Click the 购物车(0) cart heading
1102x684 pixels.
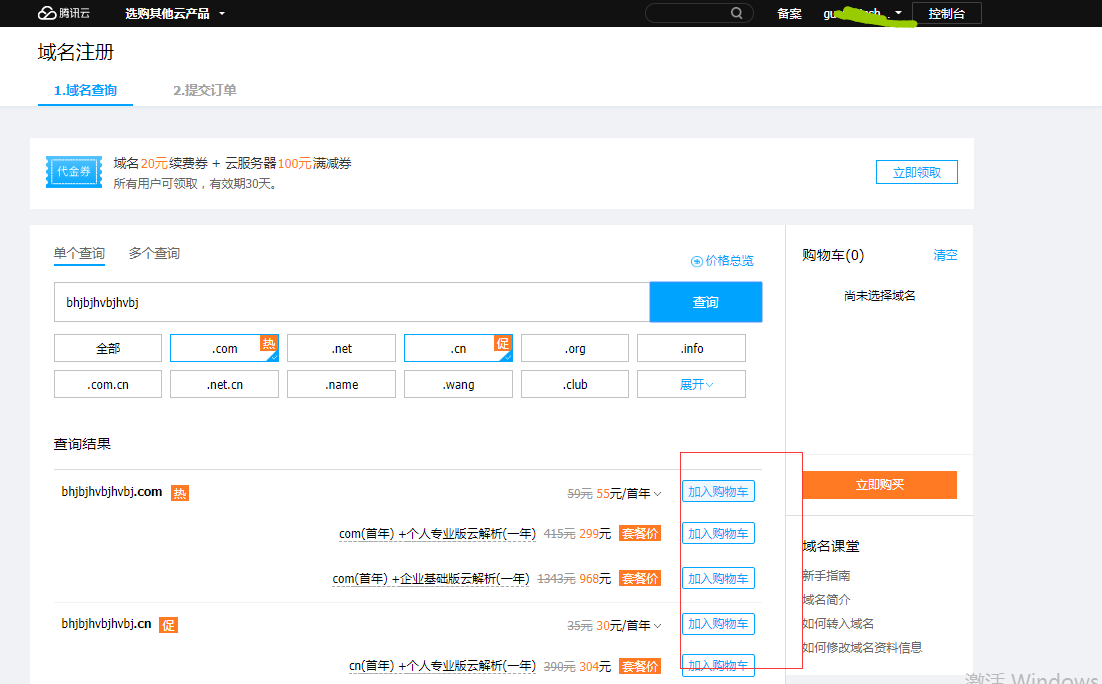coord(833,255)
